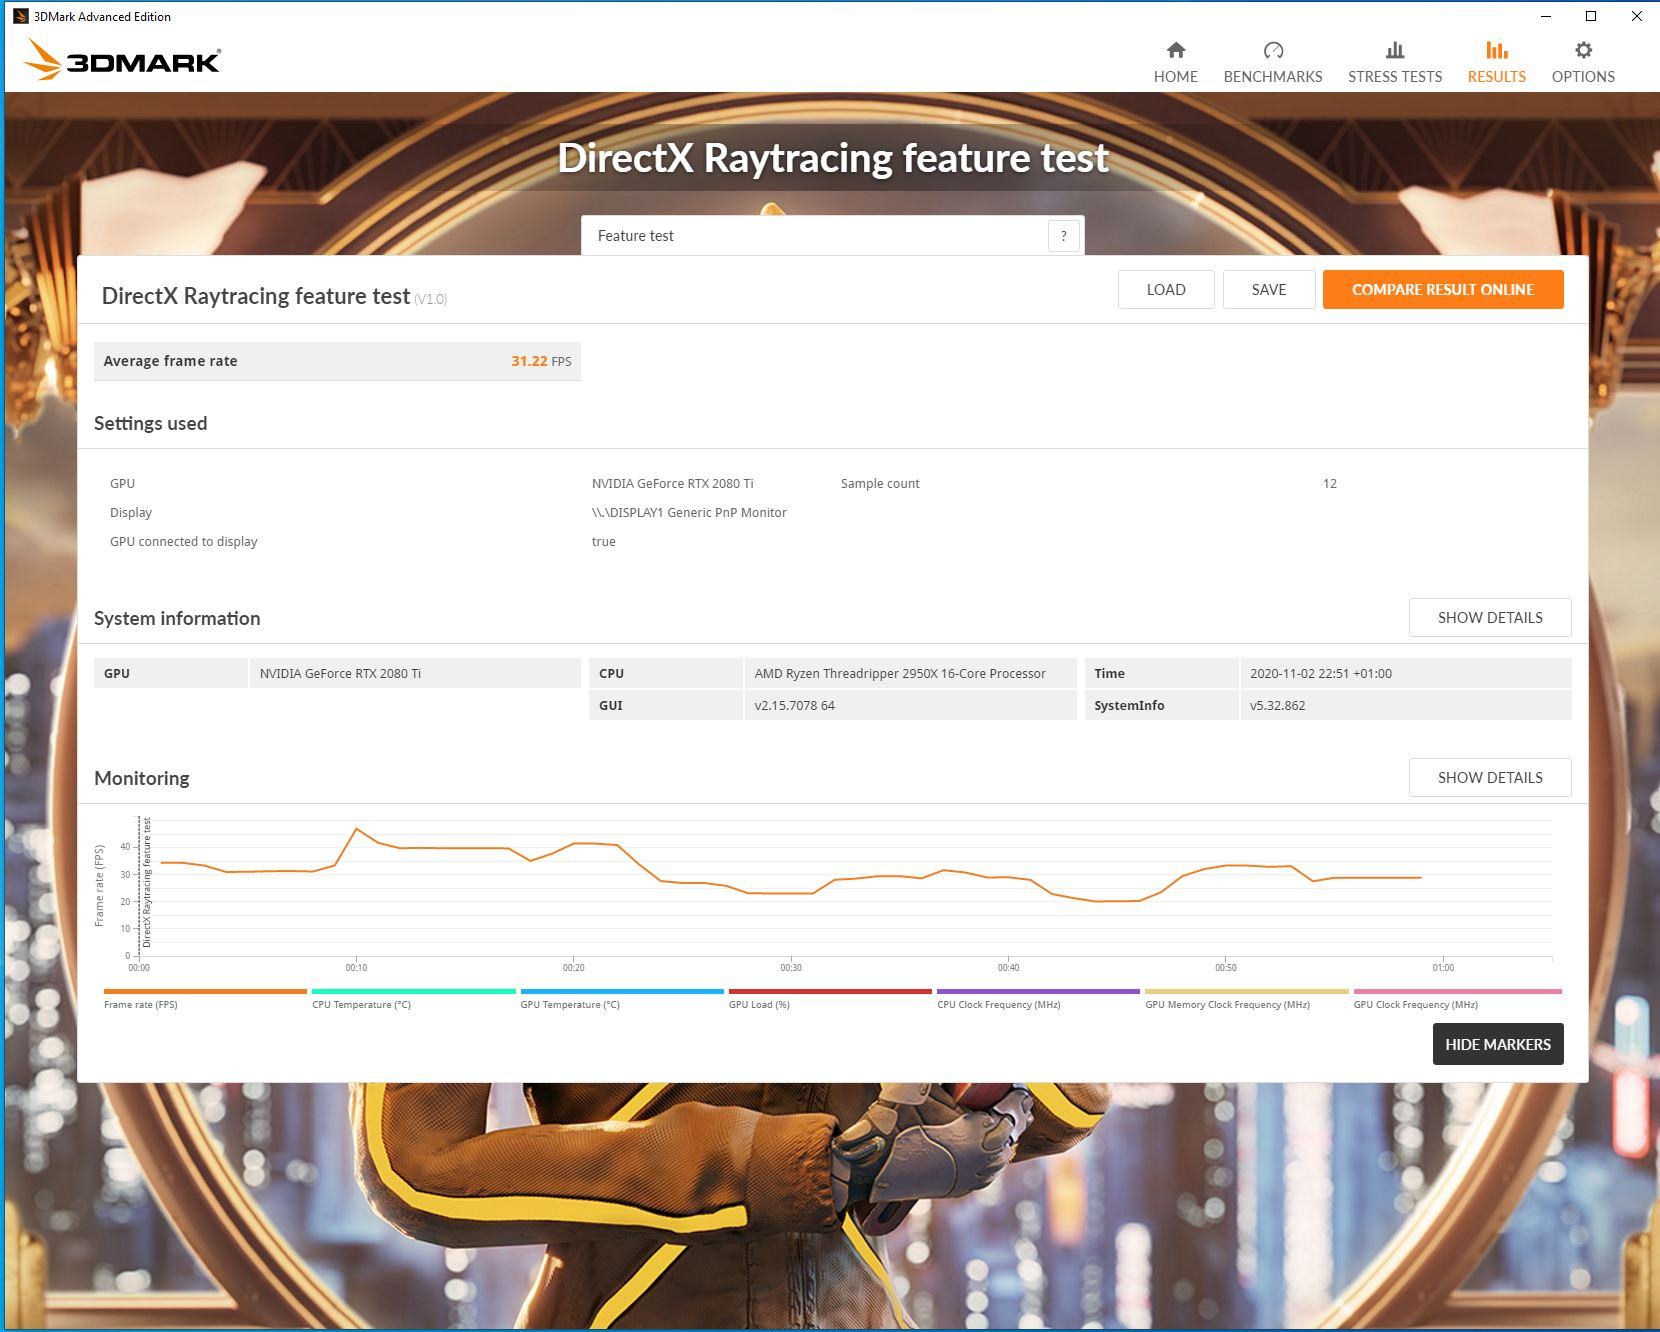Screen dimensions: 1660x1332
Task: Click the GUI version v2.15.7078 64
Action: click(x=910, y=705)
